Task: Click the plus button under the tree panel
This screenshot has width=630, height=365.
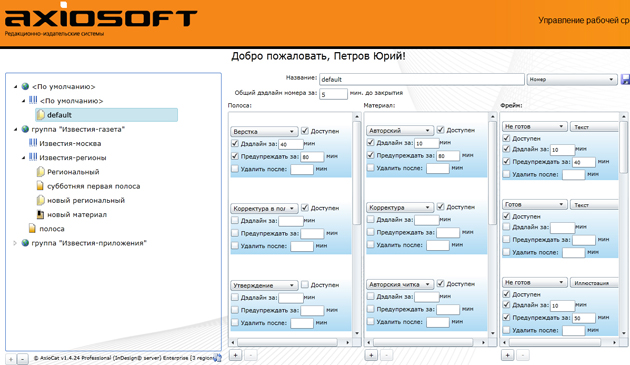Action: (x=11, y=359)
